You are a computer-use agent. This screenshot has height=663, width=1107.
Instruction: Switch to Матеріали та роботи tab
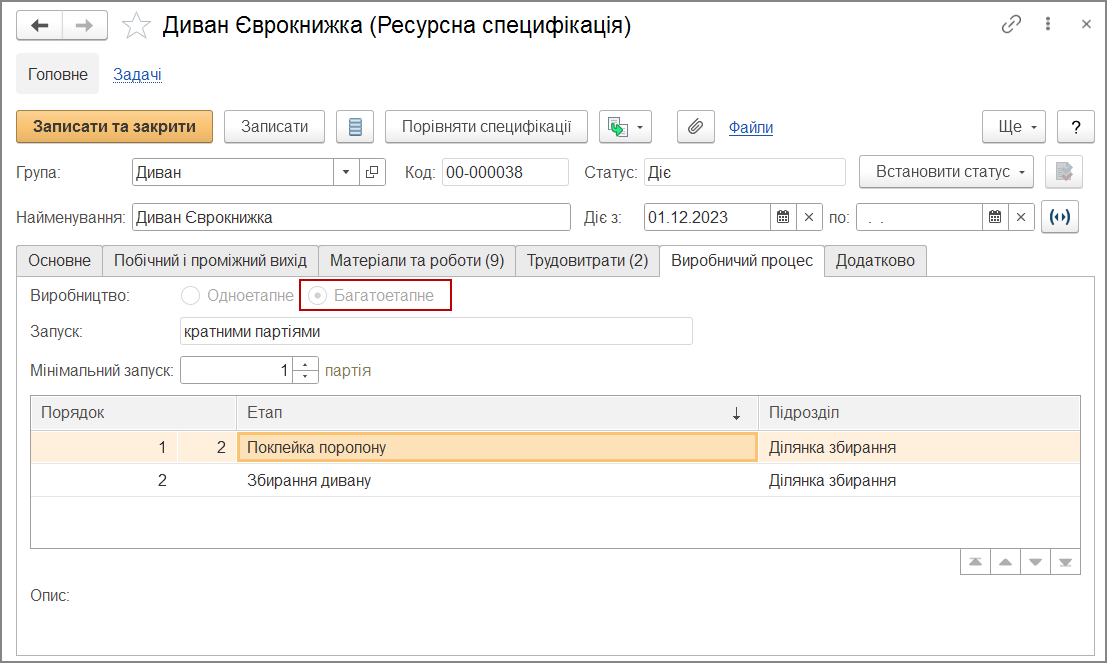pos(417,260)
